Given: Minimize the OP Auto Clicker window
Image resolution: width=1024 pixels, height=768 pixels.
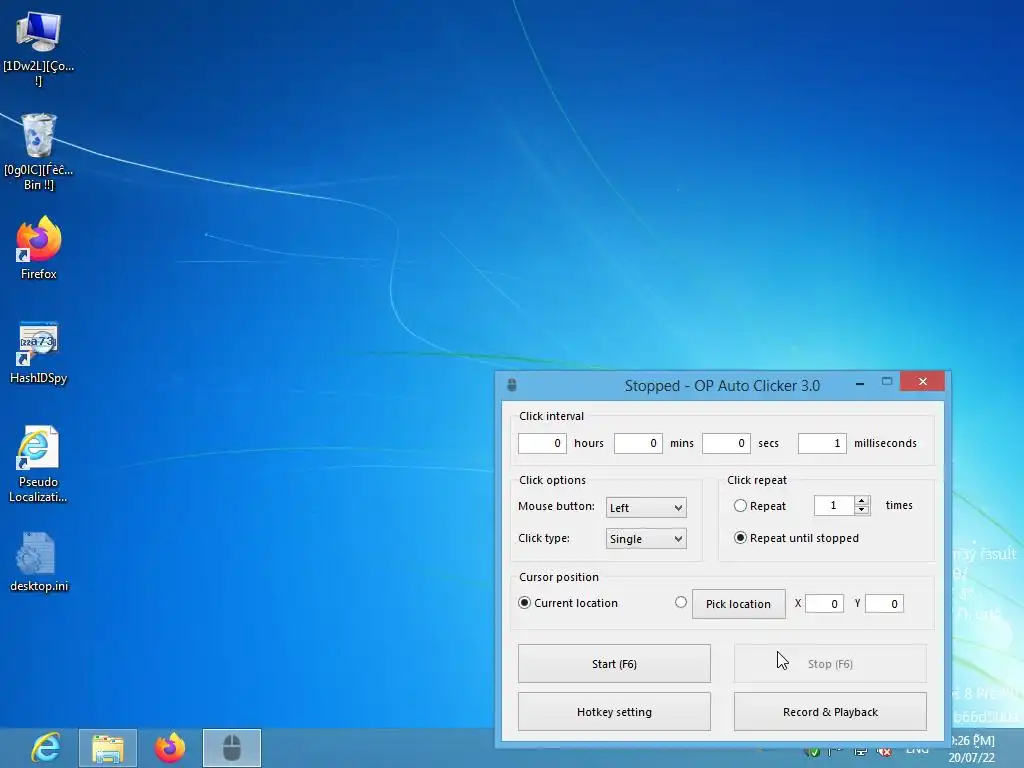Looking at the screenshot, I should click(x=860, y=383).
